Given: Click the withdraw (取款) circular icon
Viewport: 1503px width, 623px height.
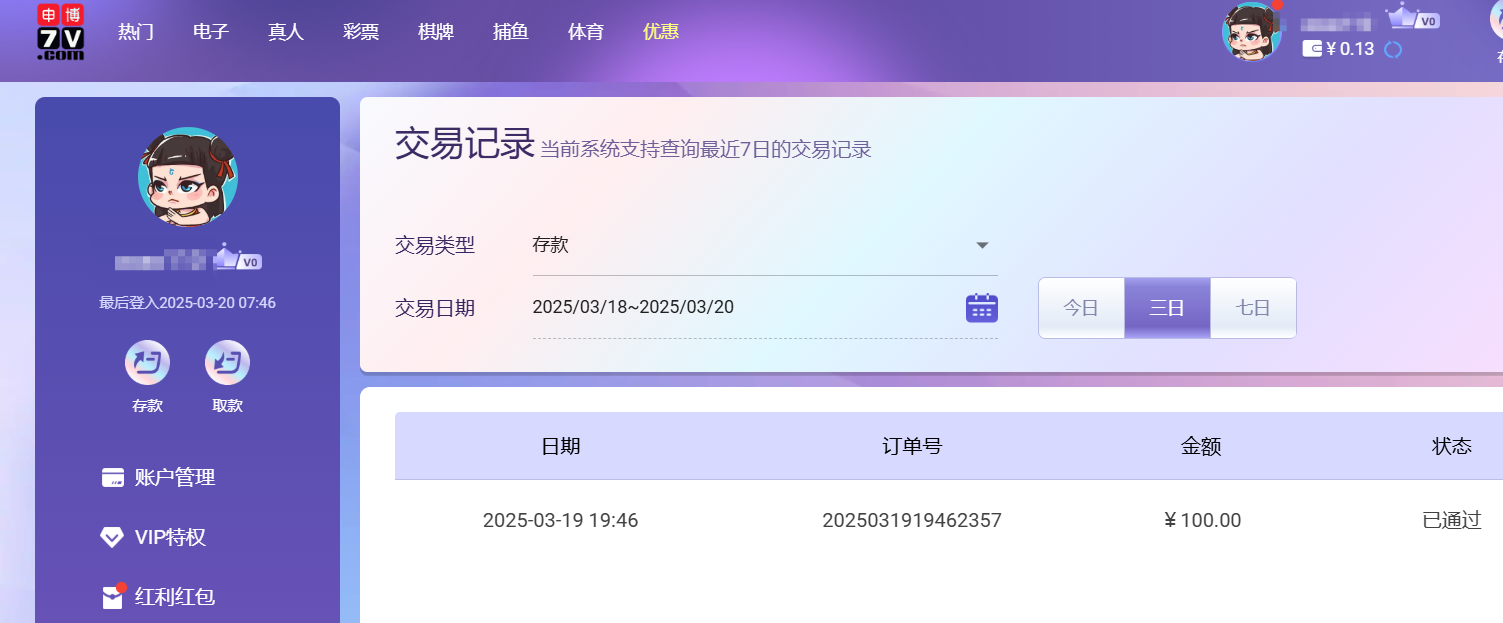Looking at the screenshot, I should pyautogui.click(x=227, y=363).
